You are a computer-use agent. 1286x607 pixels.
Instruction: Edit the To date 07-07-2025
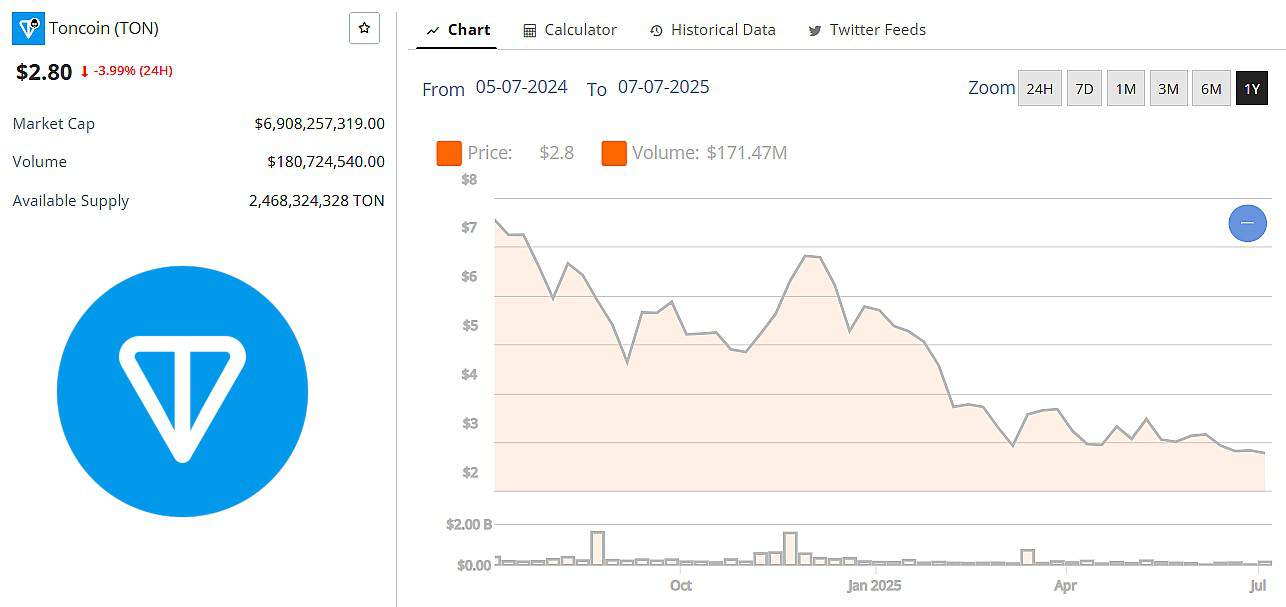click(663, 87)
